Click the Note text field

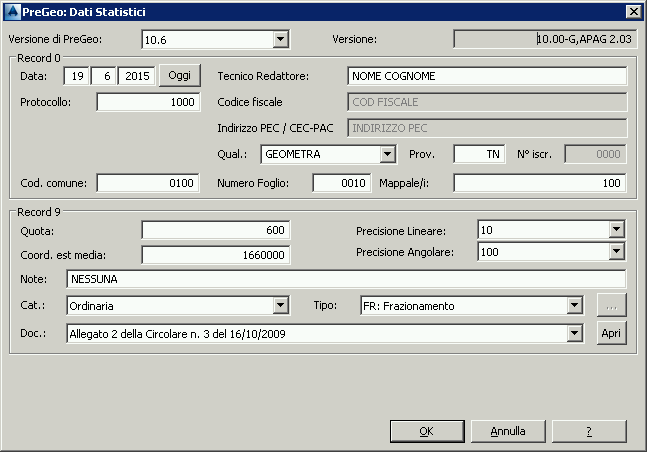345,279
